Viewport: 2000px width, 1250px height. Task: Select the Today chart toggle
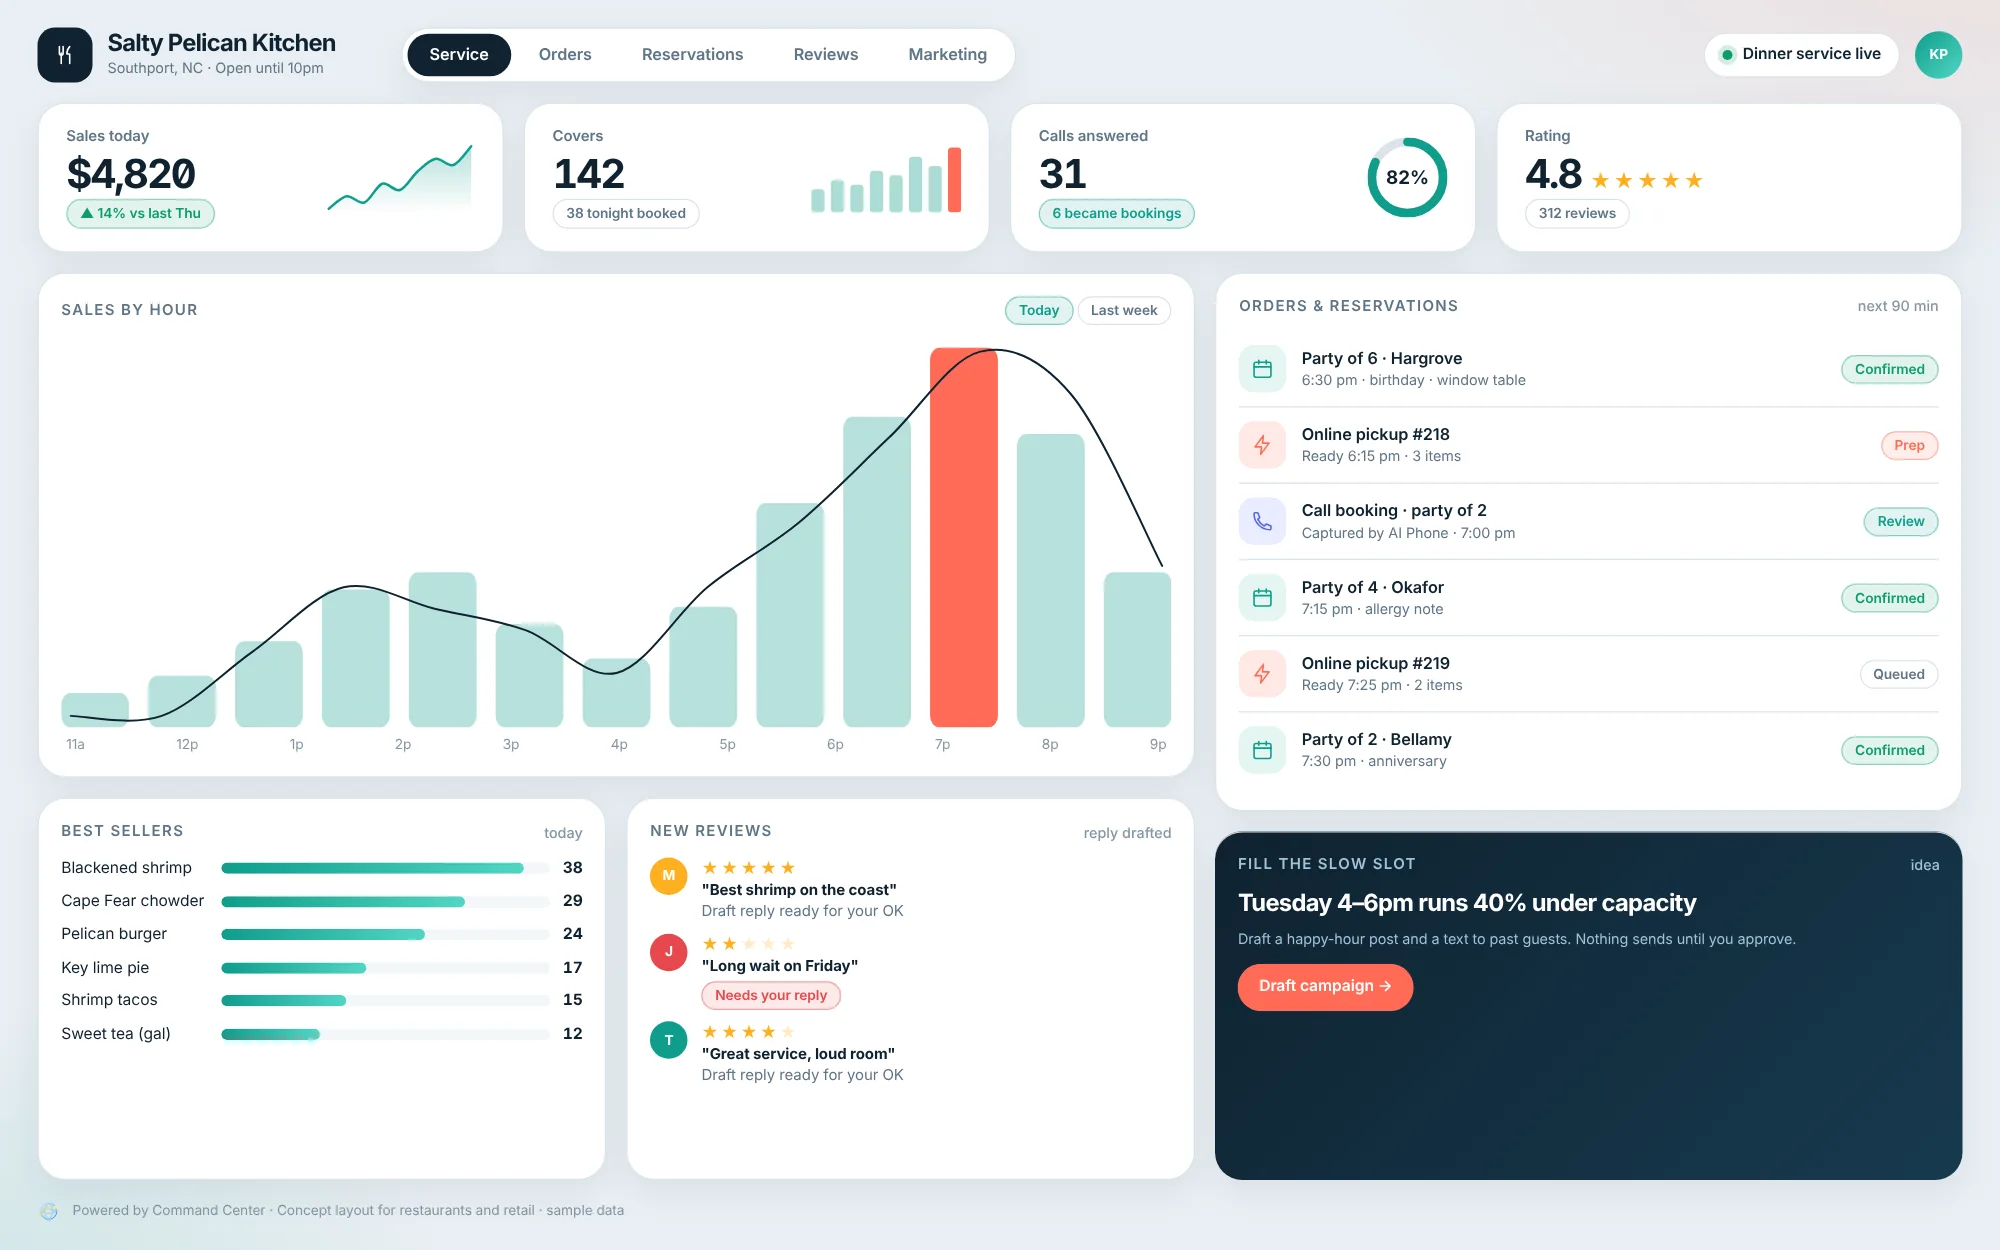[x=1039, y=311]
